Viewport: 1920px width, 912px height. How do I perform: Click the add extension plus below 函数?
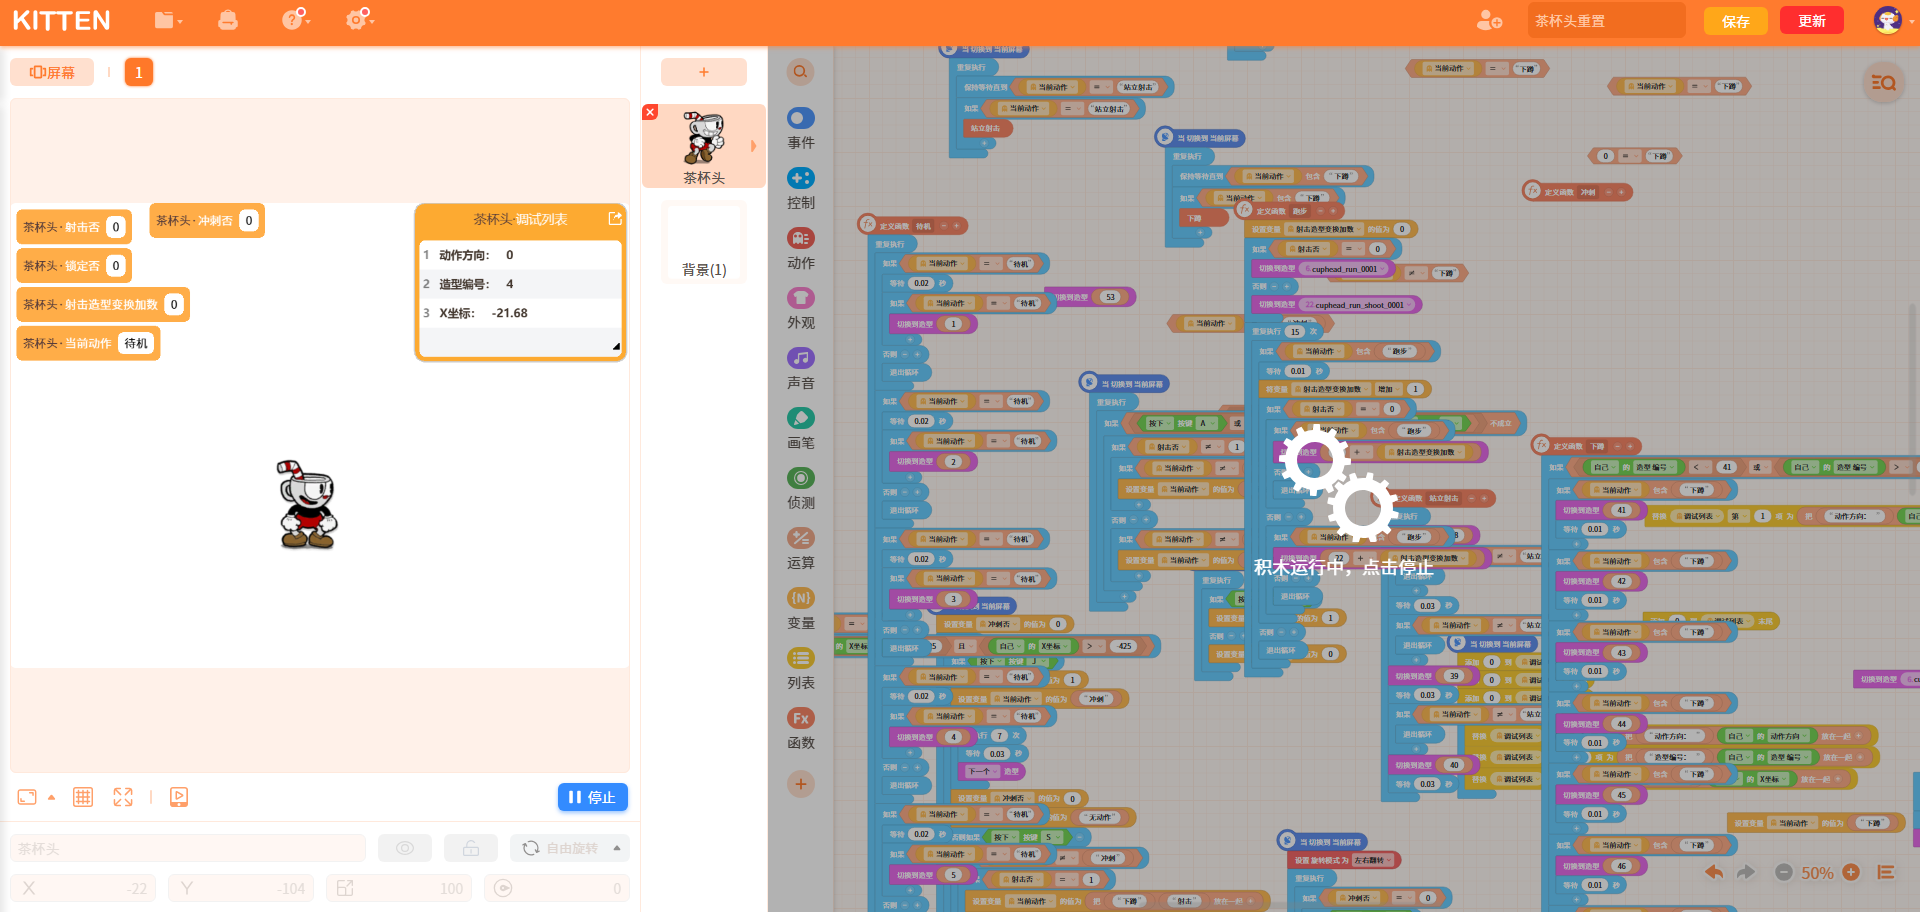click(800, 784)
